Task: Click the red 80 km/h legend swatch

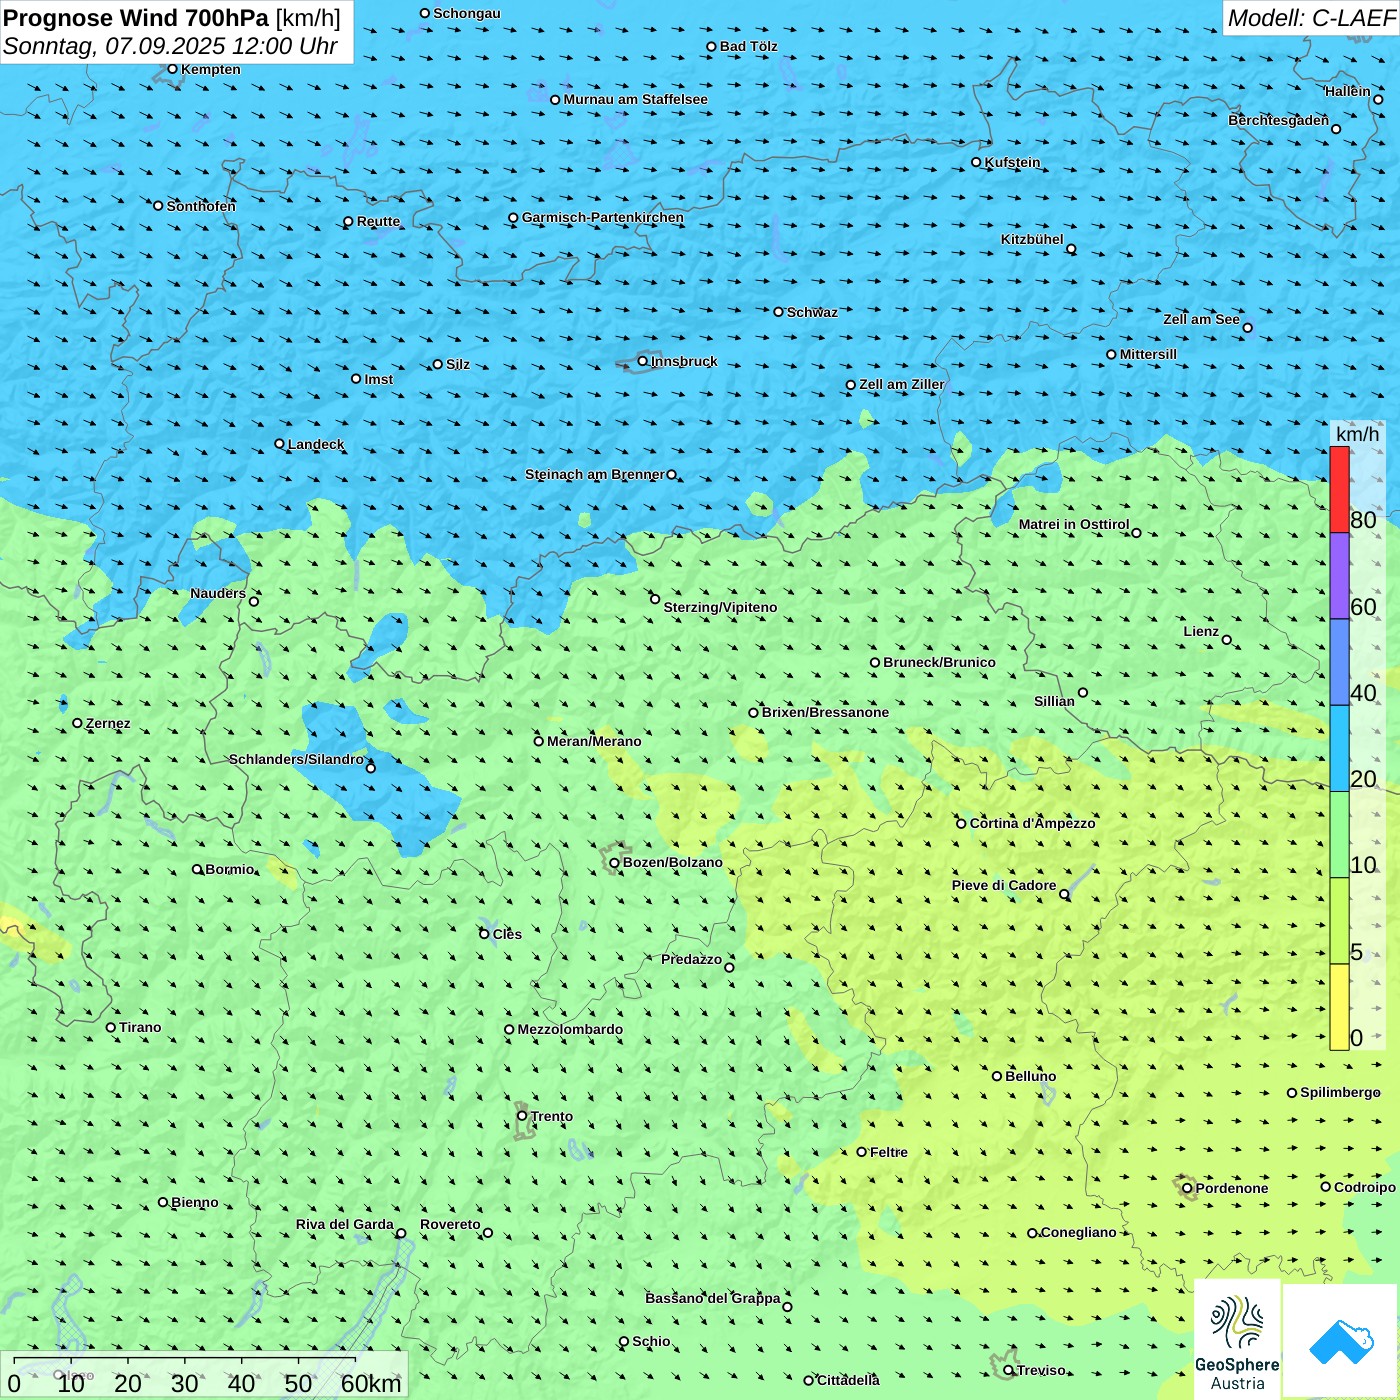Action: (x=1339, y=489)
